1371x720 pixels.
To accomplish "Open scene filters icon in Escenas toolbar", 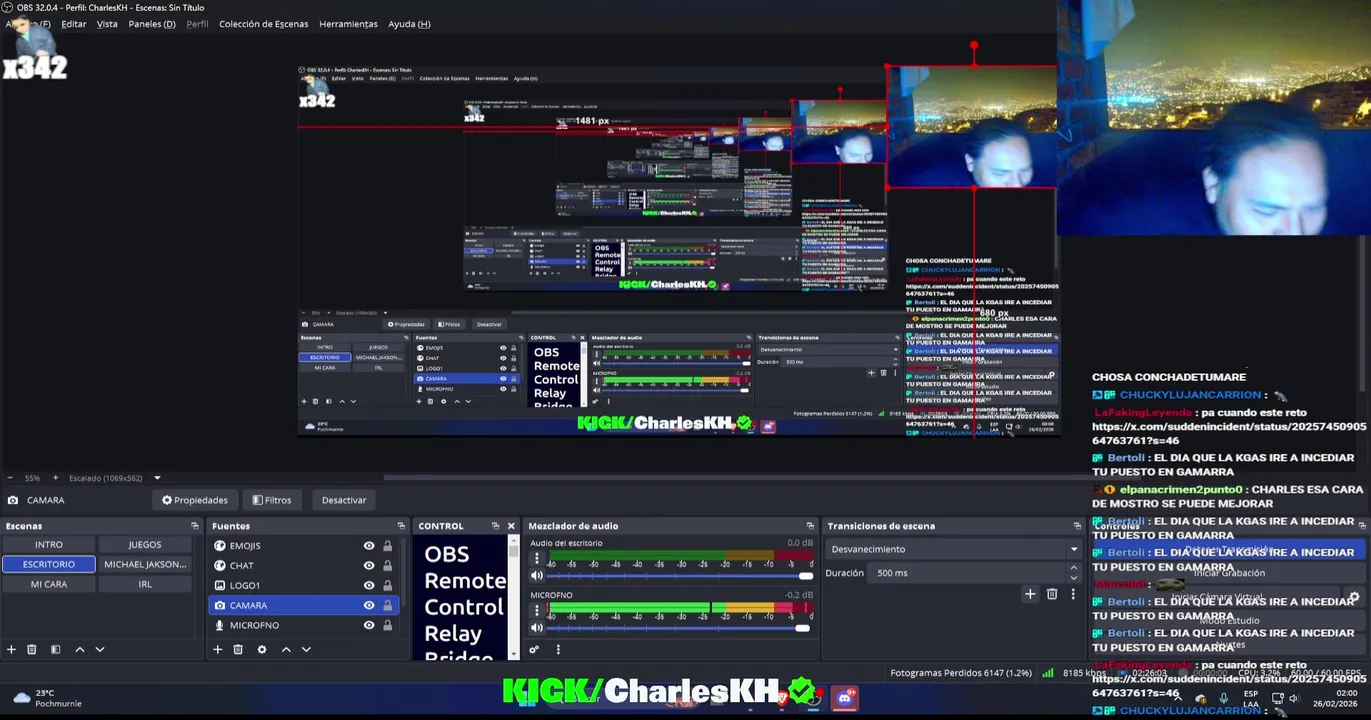I will pyautogui.click(x=55, y=649).
